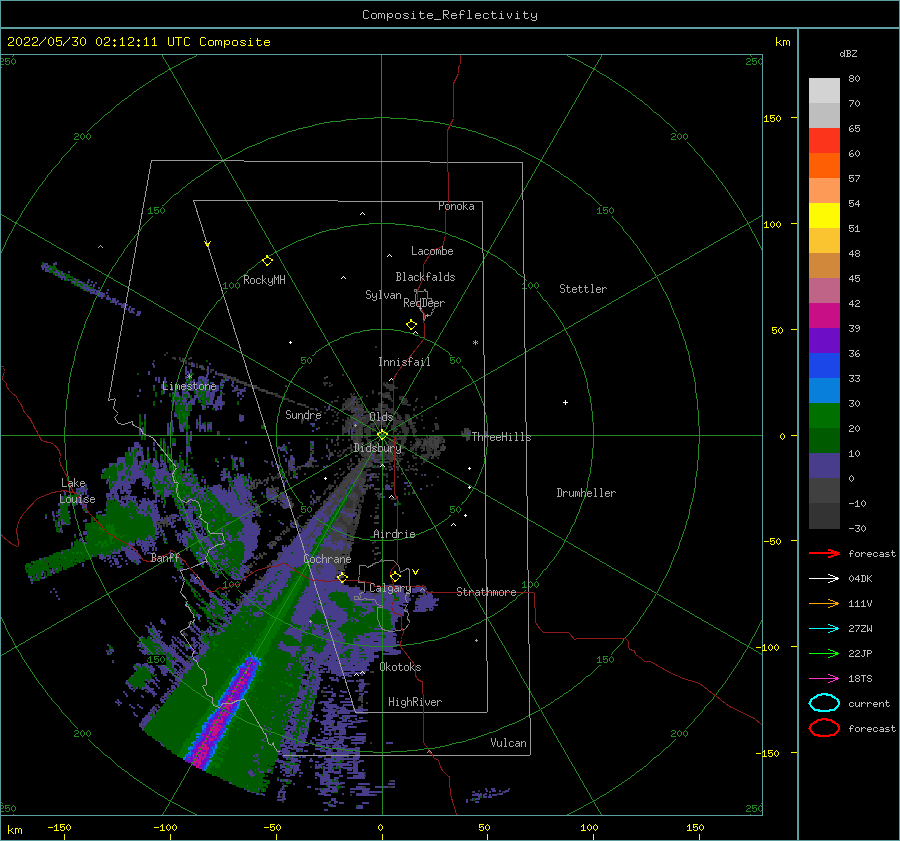
Task: Click the Vulcan label
Action: [x=509, y=743]
